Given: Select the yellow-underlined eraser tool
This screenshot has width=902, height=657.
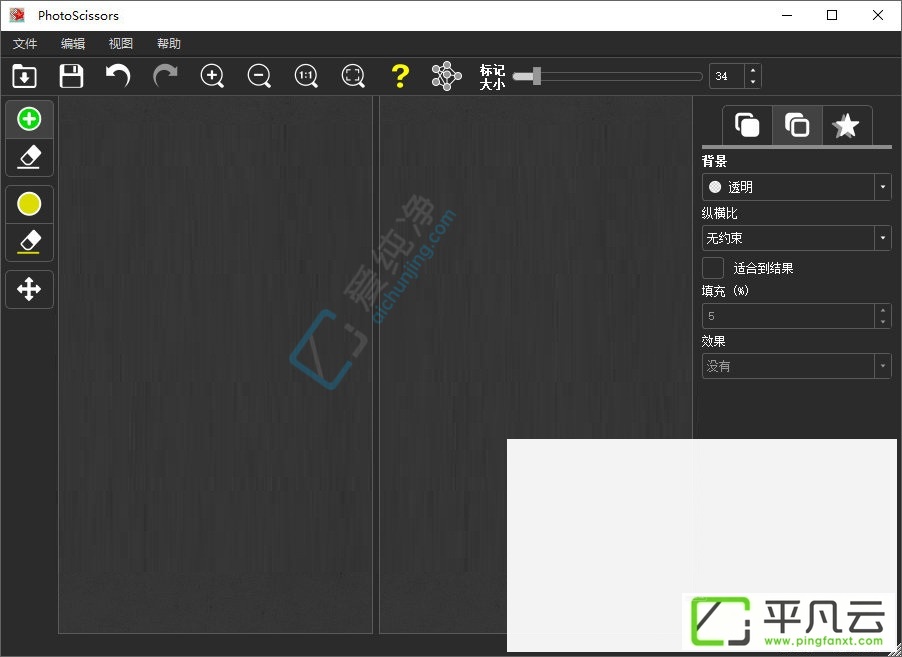Looking at the screenshot, I should 29,242.
